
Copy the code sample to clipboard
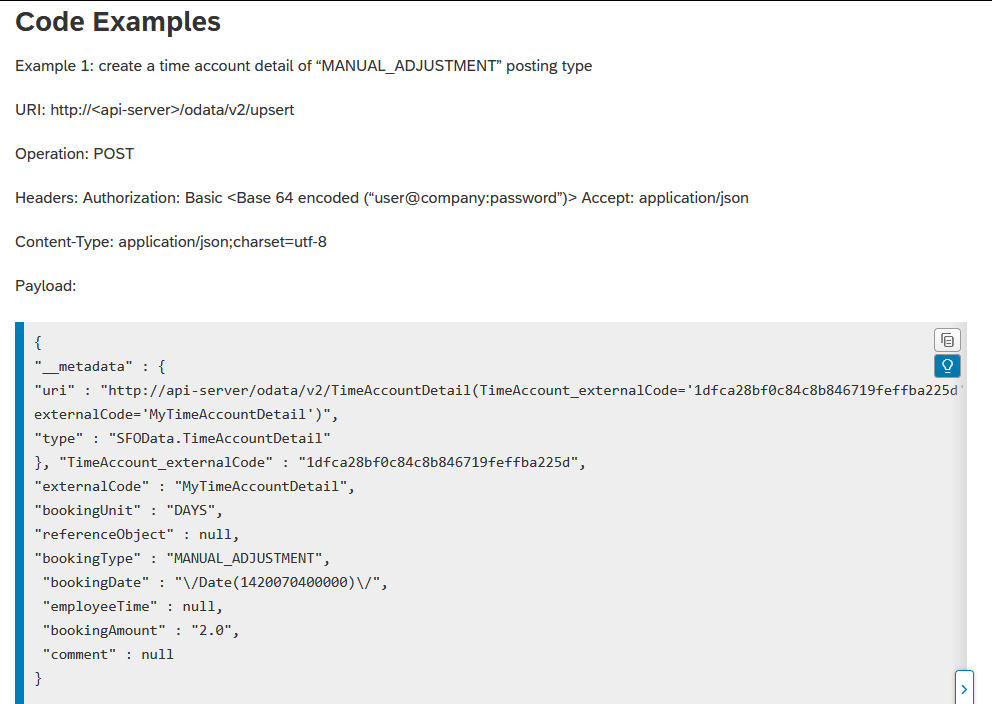click(947, 340)
